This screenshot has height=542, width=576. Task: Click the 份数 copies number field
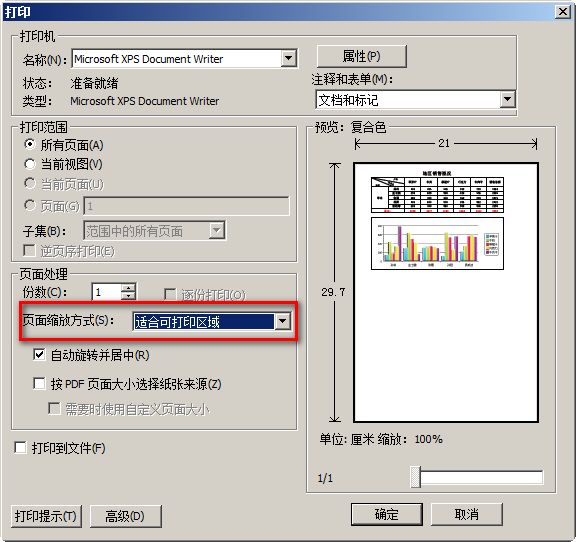point(107,292)
